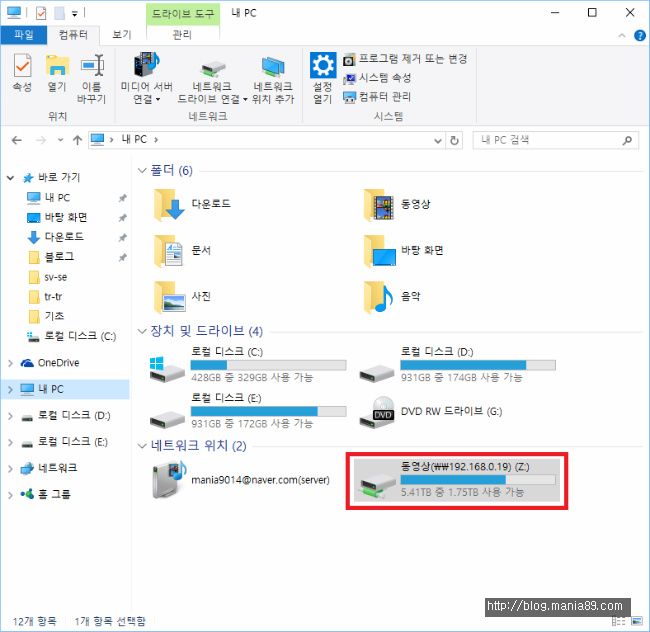
Task: Open 시스템 속성
Action: tap(377, 78)
